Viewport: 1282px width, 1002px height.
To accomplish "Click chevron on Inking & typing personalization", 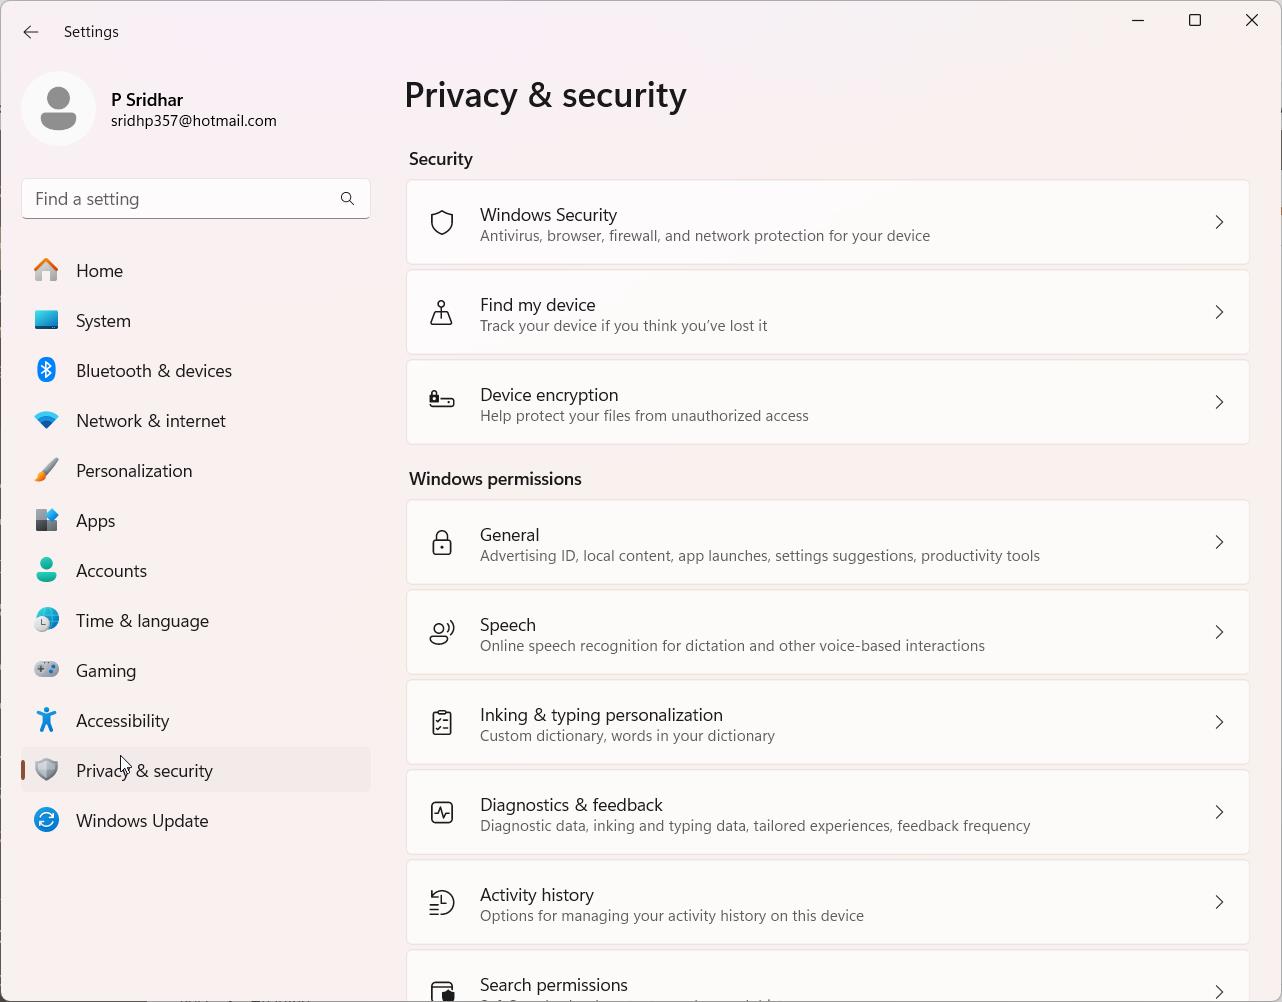I will (1219, 722).
